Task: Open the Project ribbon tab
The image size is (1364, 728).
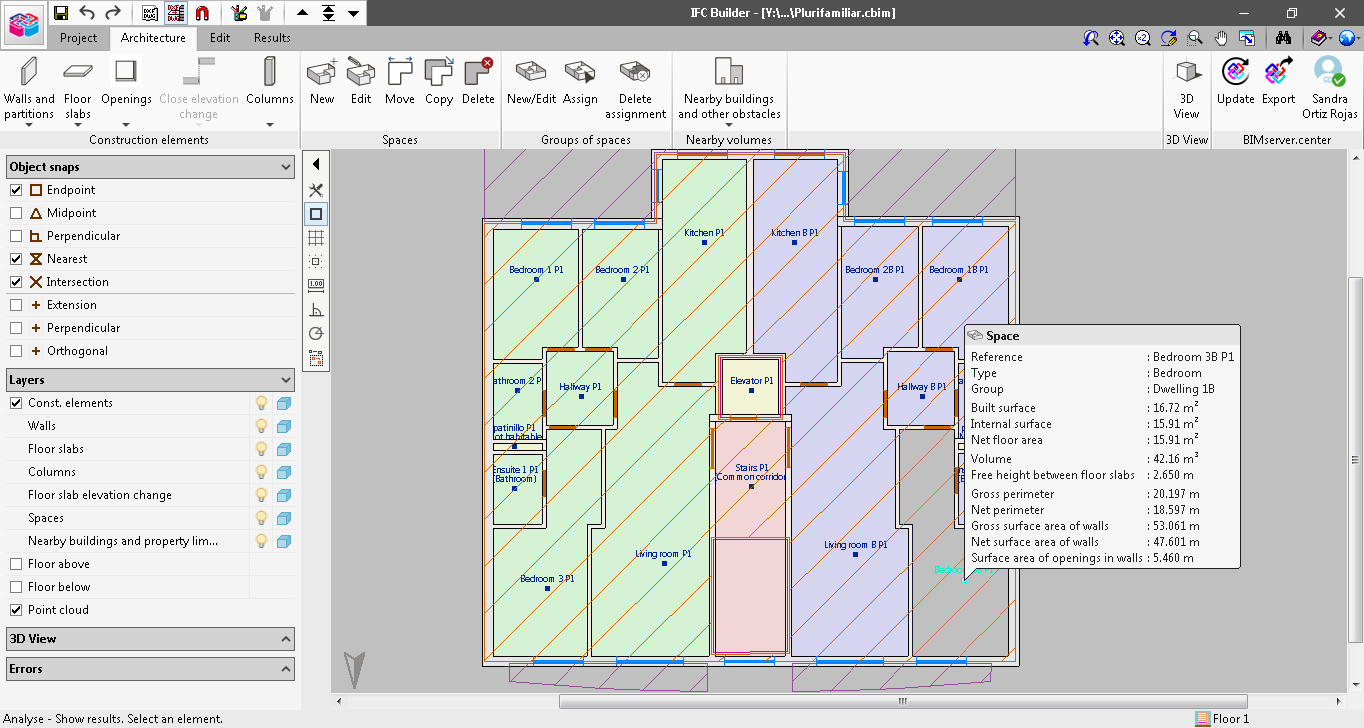Action: (x=79, y=38)
